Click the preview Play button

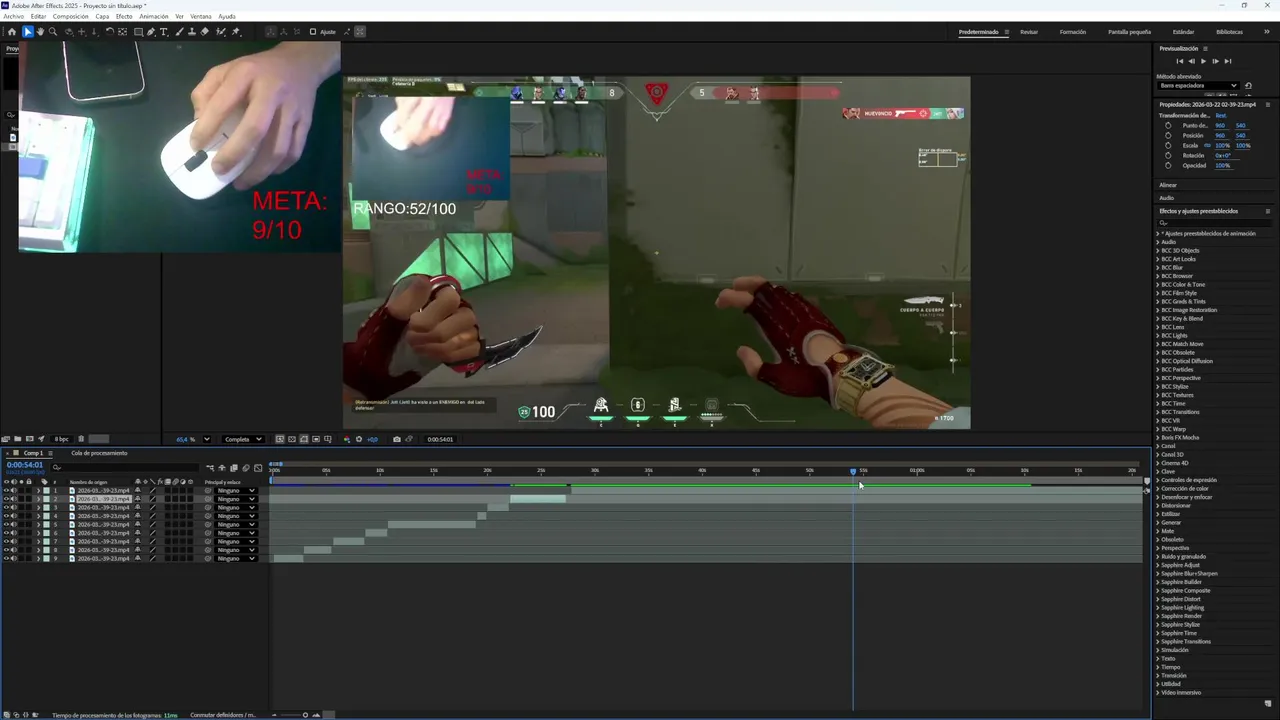coord(1203,61)
